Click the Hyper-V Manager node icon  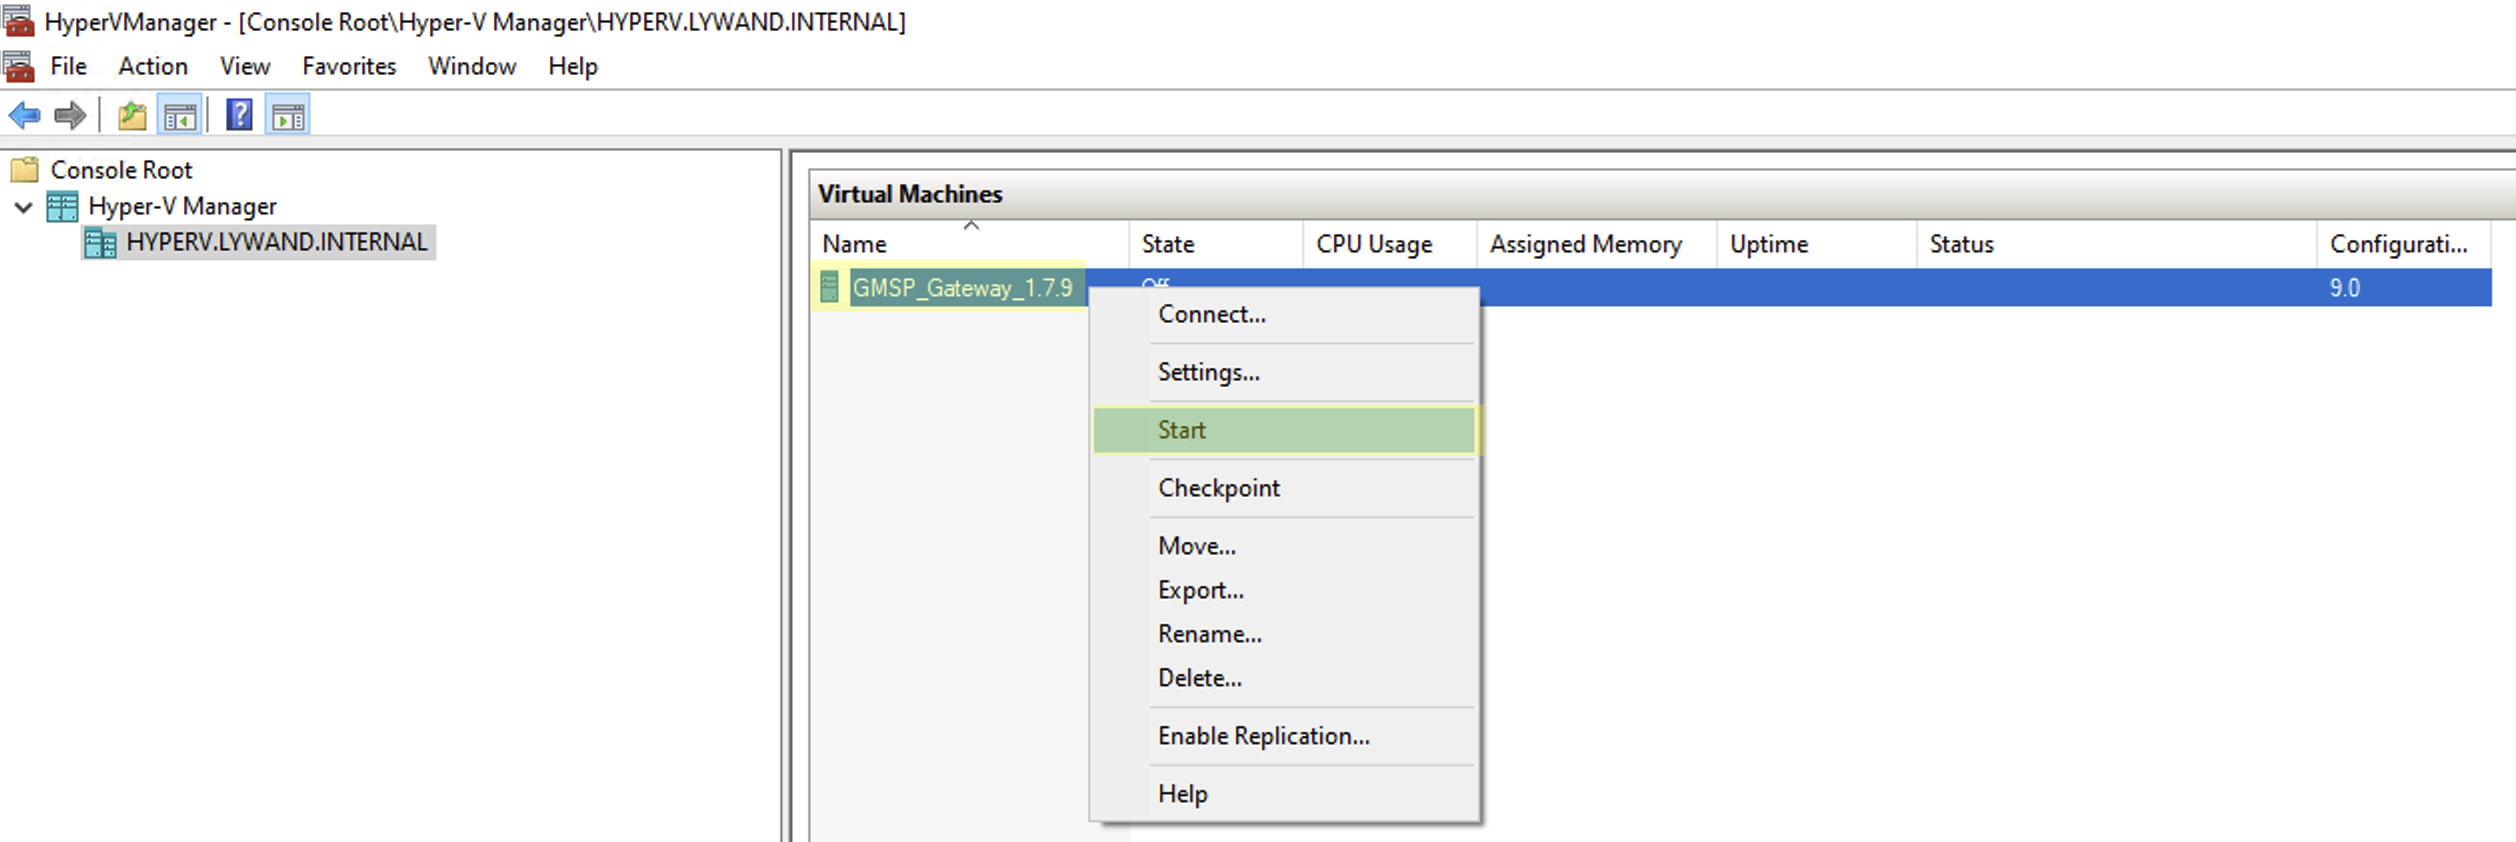62,206
